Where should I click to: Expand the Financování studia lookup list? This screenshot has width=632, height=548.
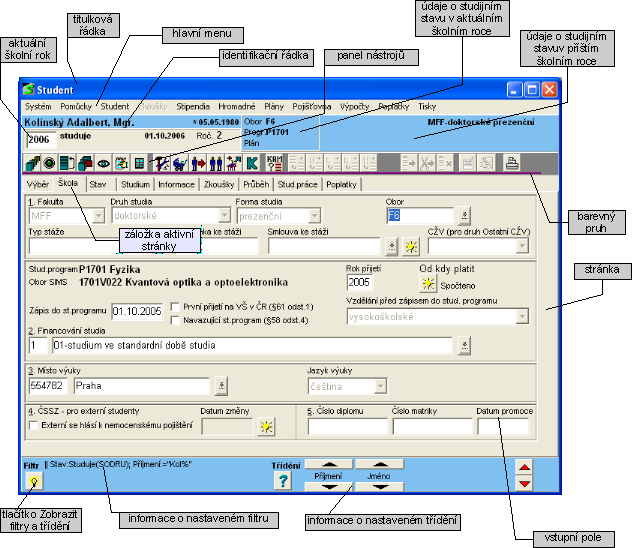pos(463,346)
